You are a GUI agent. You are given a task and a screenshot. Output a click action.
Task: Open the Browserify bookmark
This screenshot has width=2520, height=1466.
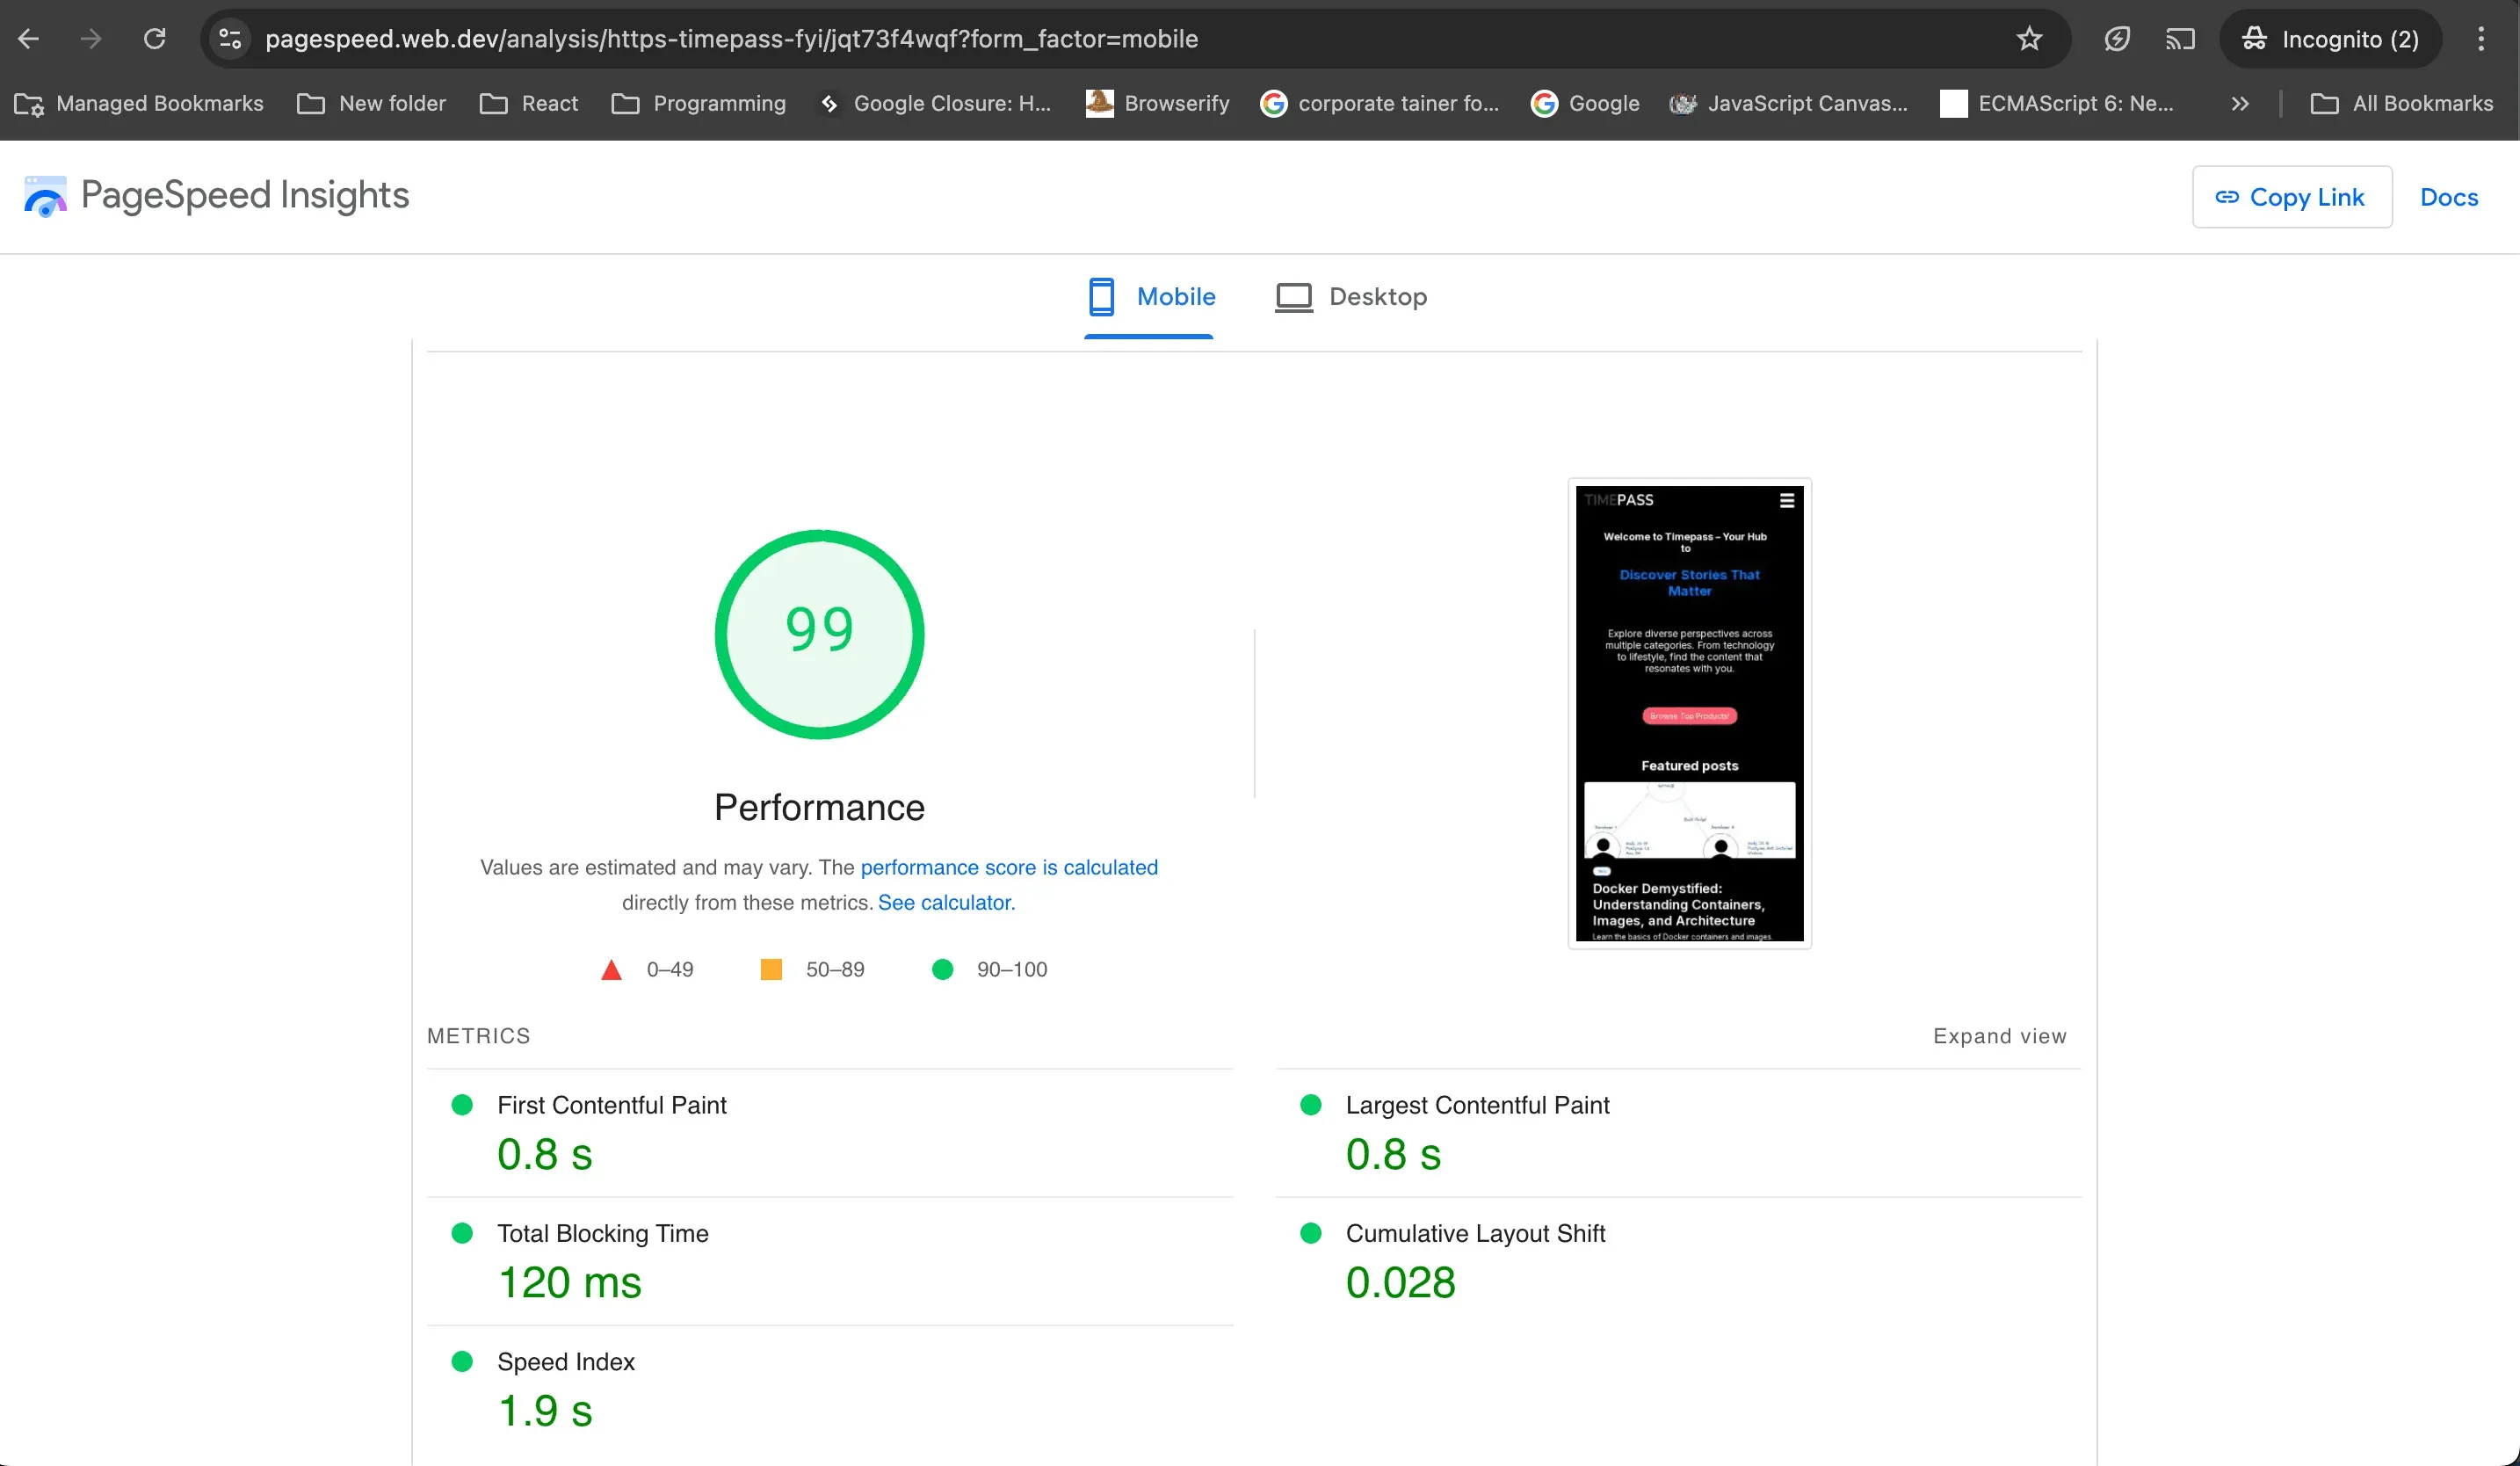click(x=1157, y=103)
